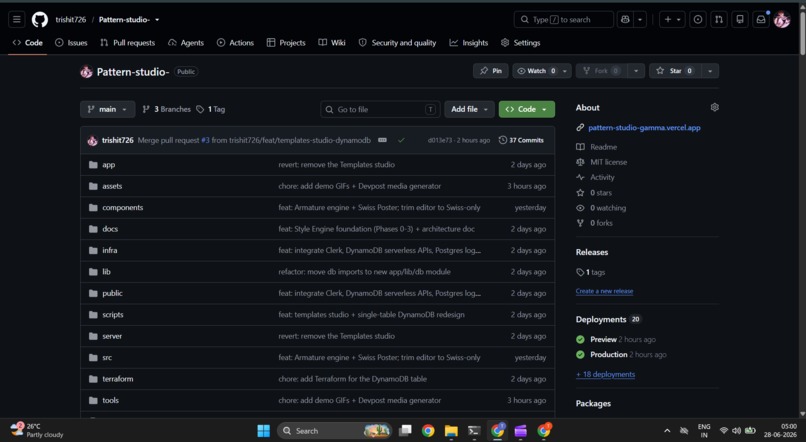806x442 pixels.
Task: Open the issues icon in top header
Action: point(698,20)
